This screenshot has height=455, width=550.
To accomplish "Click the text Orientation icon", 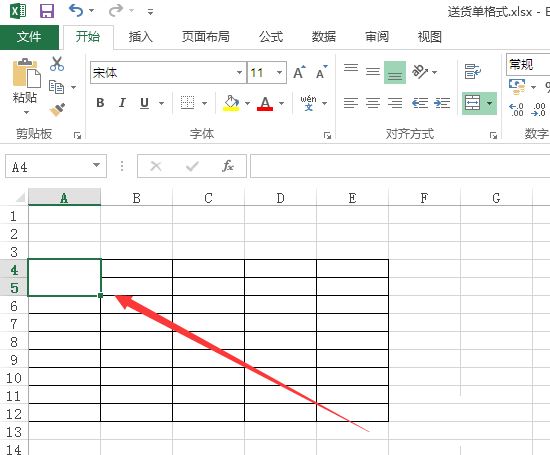I will click(x=420, y=72).
